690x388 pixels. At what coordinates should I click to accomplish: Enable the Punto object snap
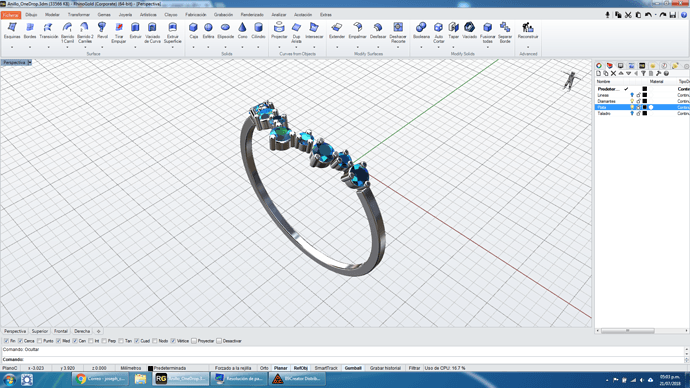click(40, 341)
